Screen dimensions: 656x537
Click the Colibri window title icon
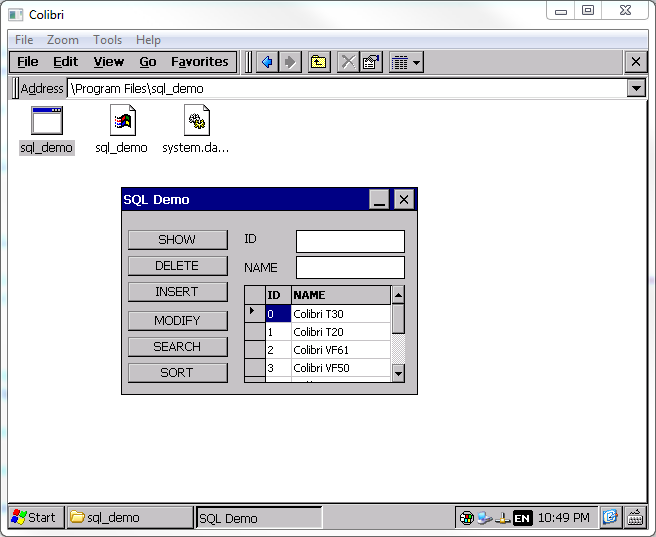coord(16,15)
